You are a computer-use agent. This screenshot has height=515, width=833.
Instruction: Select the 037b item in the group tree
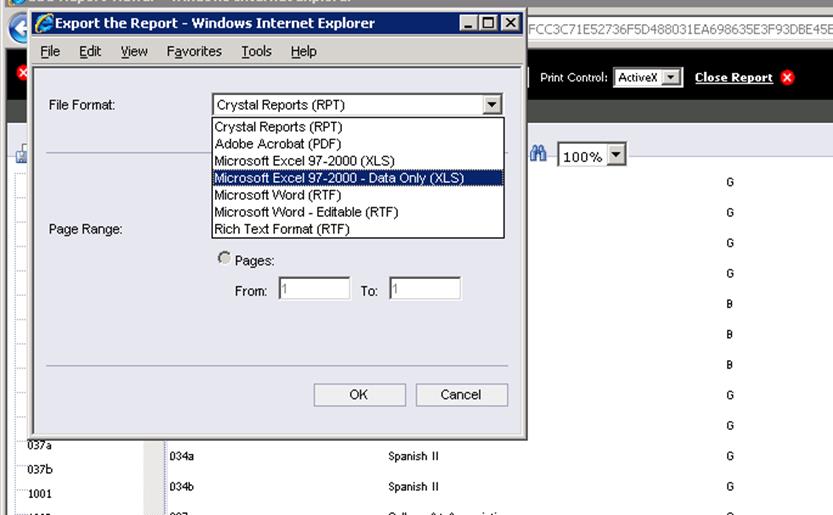40,469
